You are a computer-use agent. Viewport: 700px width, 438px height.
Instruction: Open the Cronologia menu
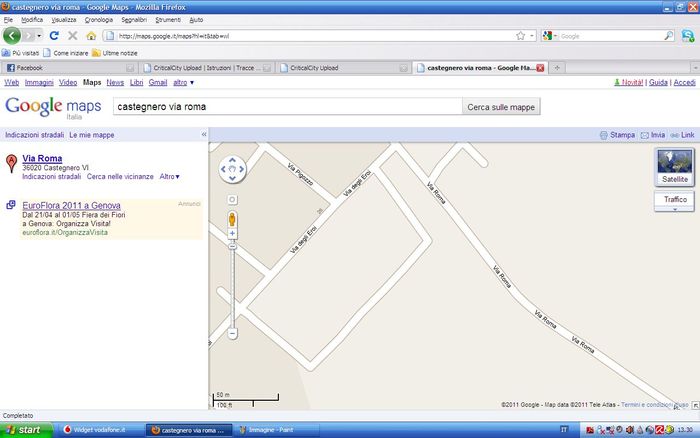tap(99, 20)
